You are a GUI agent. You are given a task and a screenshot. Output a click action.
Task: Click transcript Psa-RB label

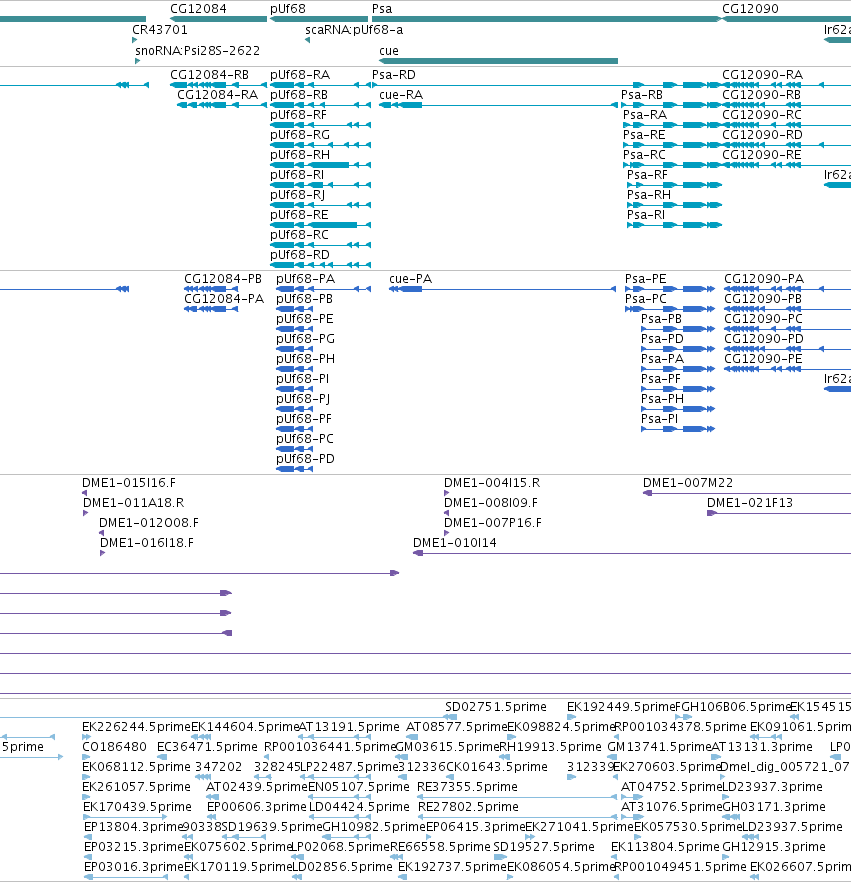[x=642, y=94]
